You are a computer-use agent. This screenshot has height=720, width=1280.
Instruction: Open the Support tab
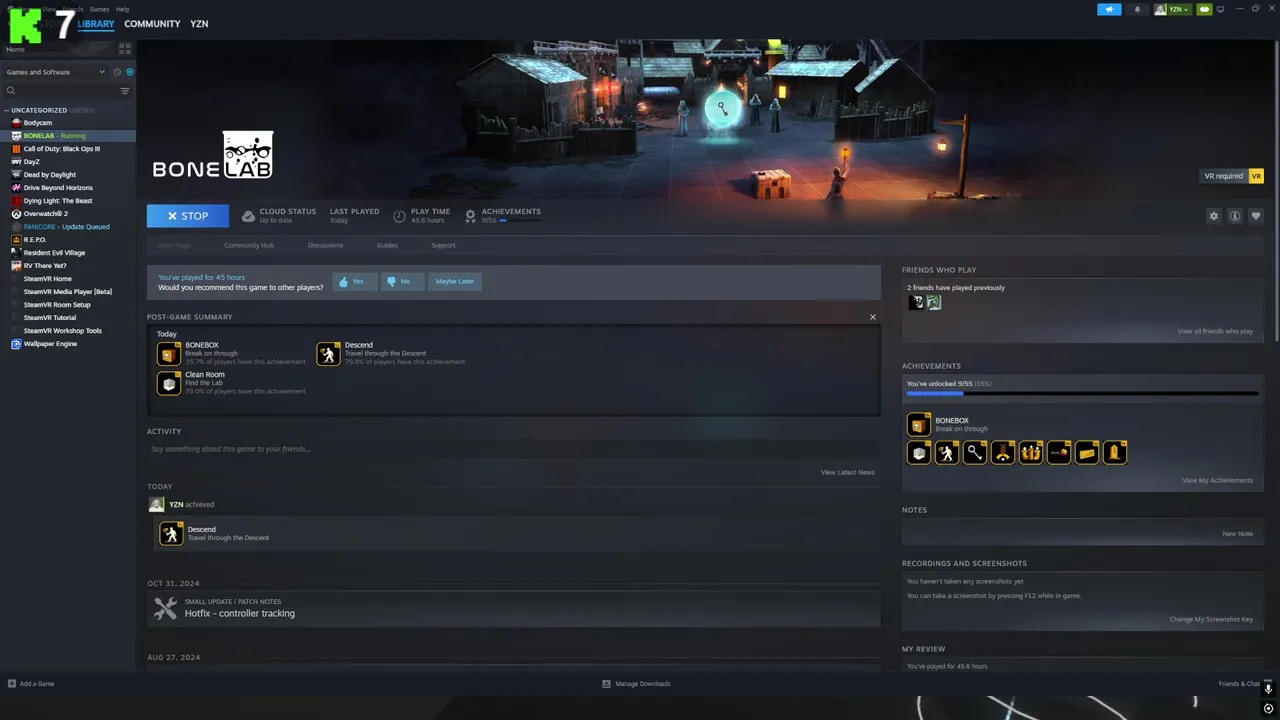tap(443, 245)
